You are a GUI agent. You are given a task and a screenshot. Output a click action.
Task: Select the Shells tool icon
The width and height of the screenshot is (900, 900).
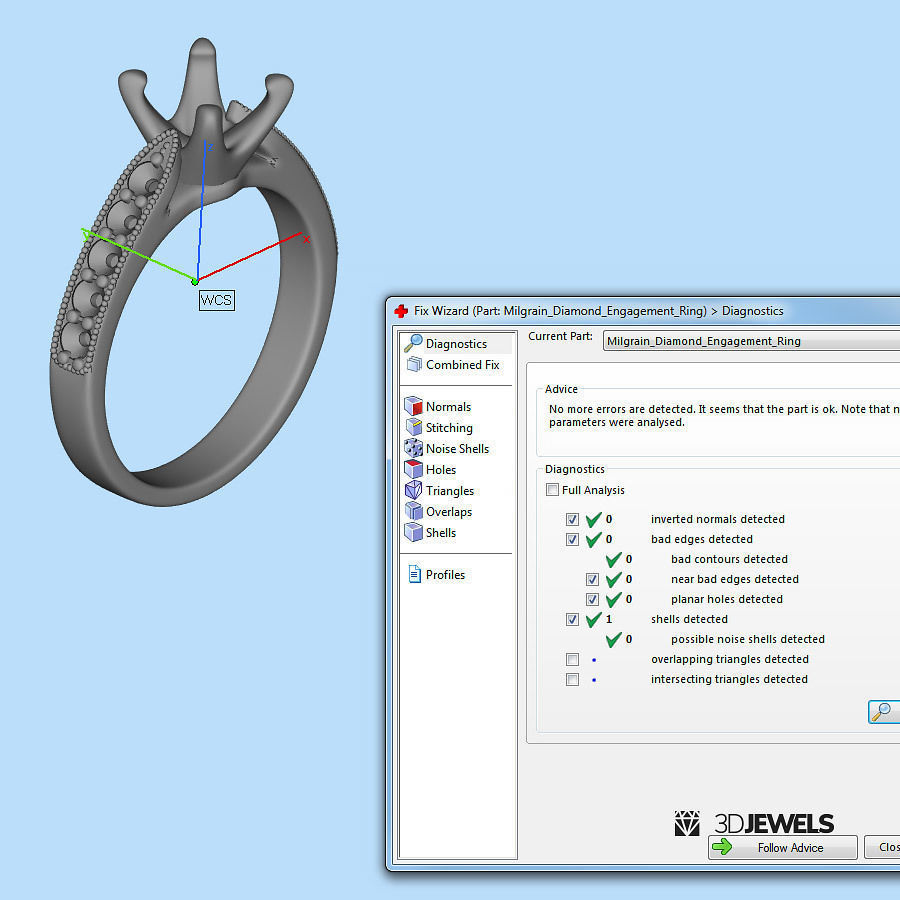coord(413,532)
